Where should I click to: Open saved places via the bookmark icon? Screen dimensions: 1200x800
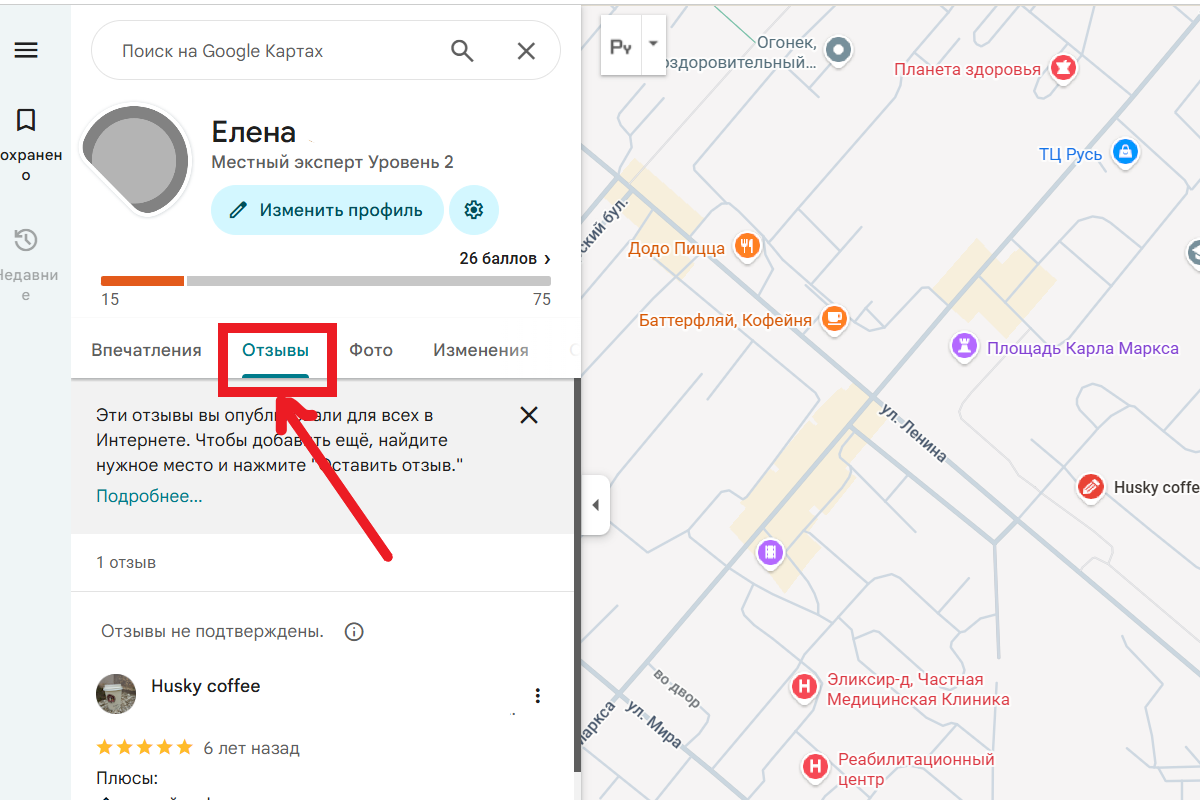point(25,120)
